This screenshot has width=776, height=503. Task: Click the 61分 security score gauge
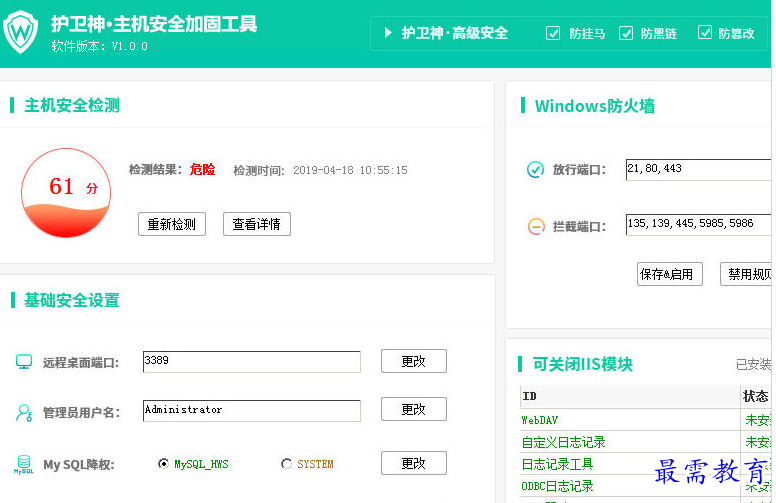point(66,193)
